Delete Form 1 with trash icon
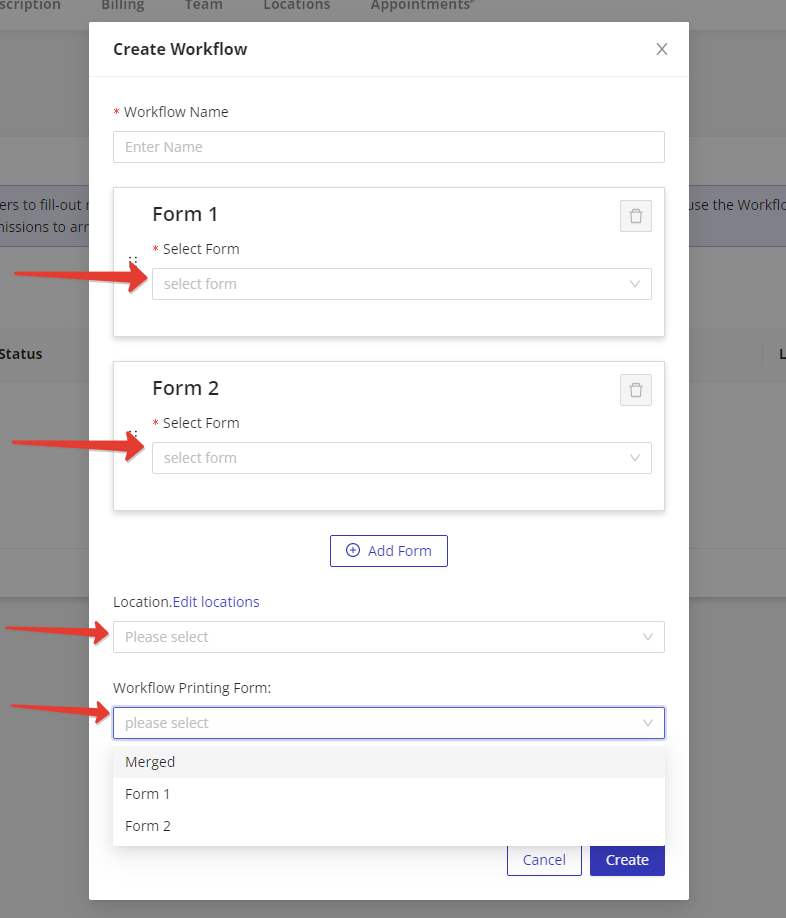This screenshot has width=786, height=918. (x=636, y=216)
